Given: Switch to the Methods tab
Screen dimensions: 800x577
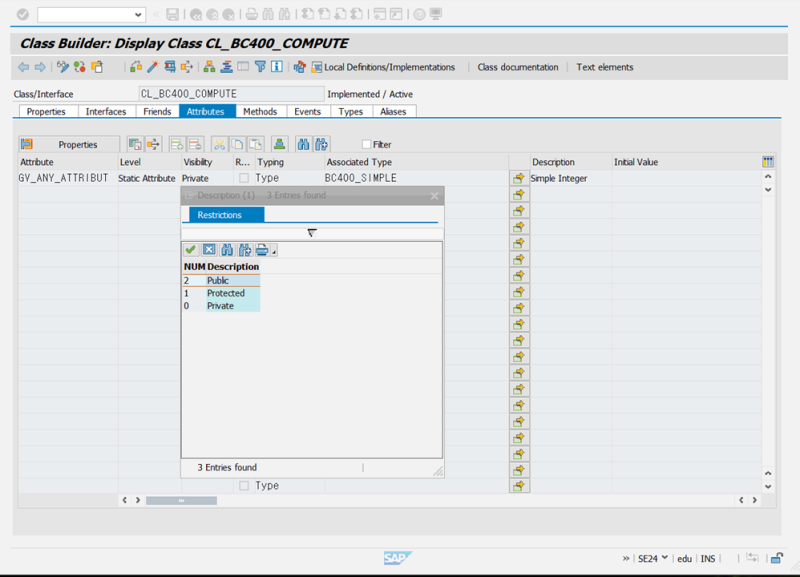Looking at the screenshot, I should [260, 111].
